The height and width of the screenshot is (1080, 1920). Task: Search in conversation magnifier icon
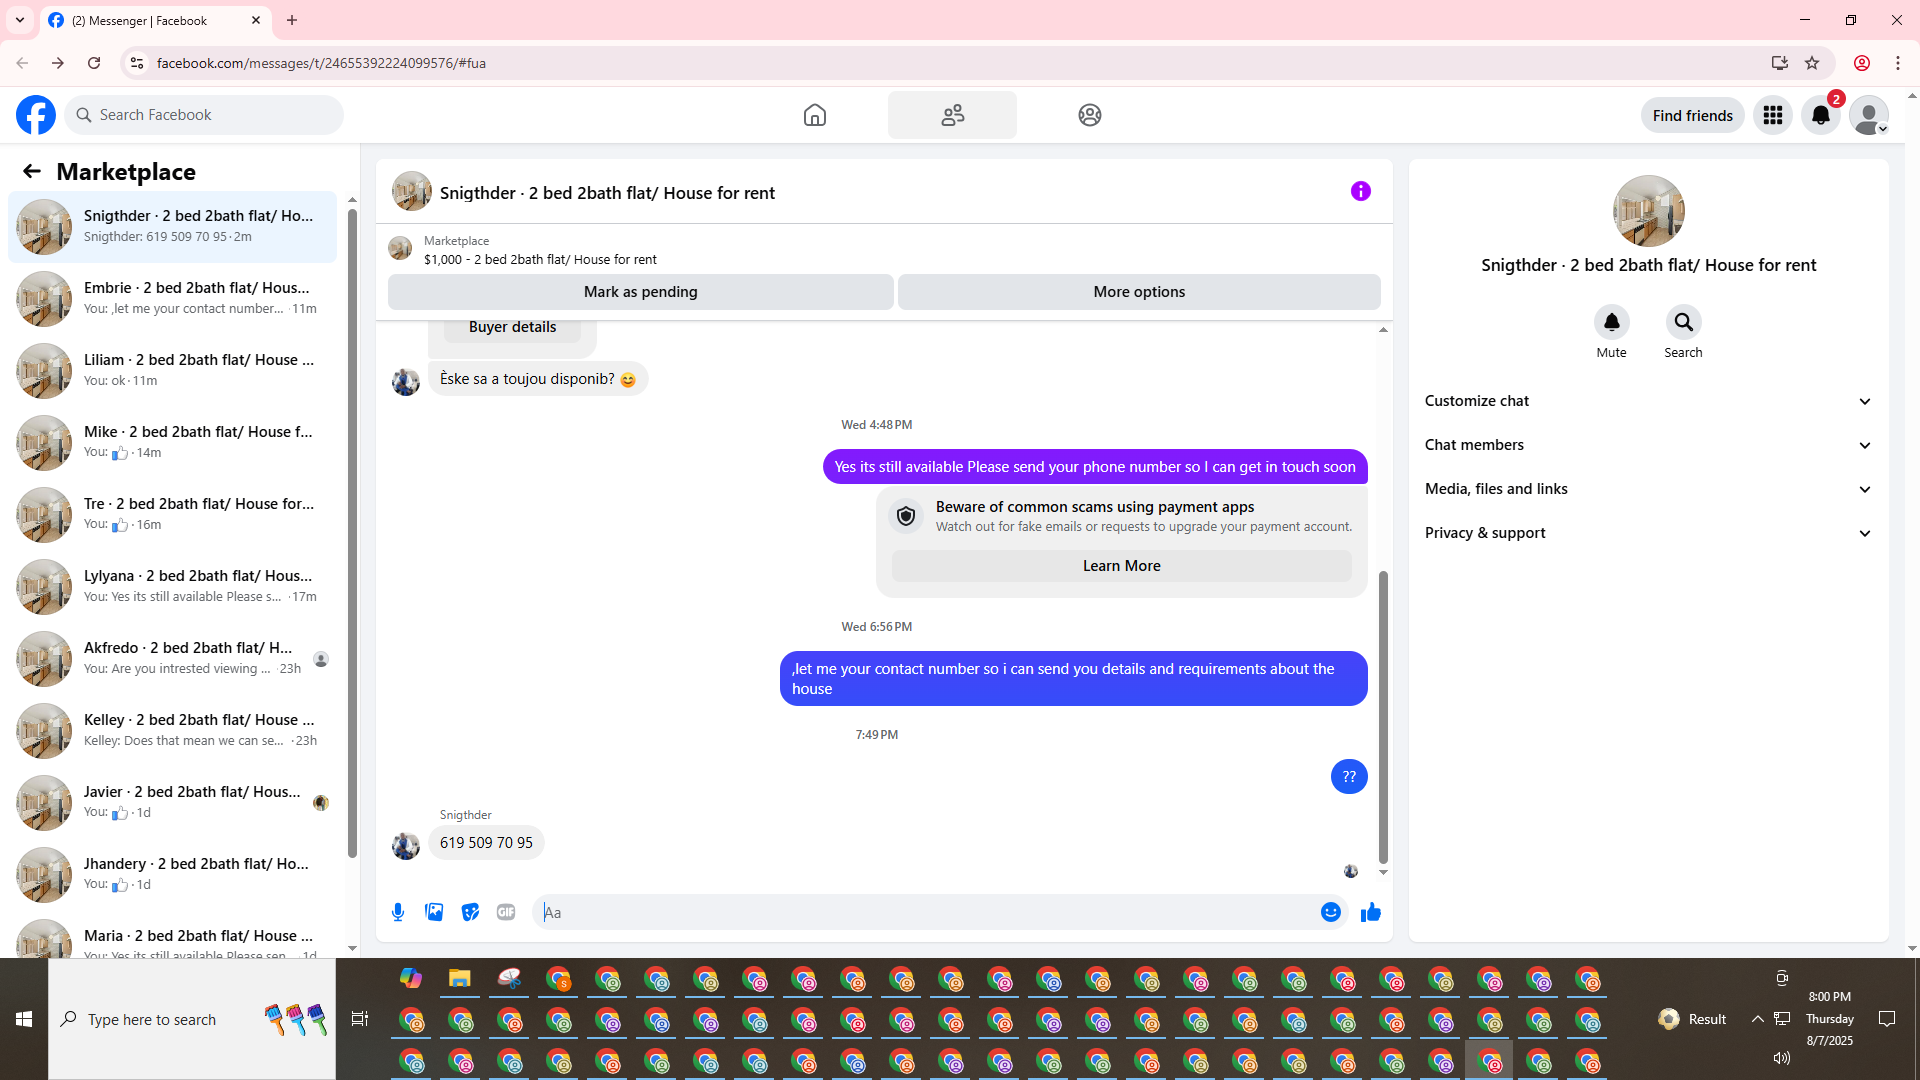point(1683,323)
